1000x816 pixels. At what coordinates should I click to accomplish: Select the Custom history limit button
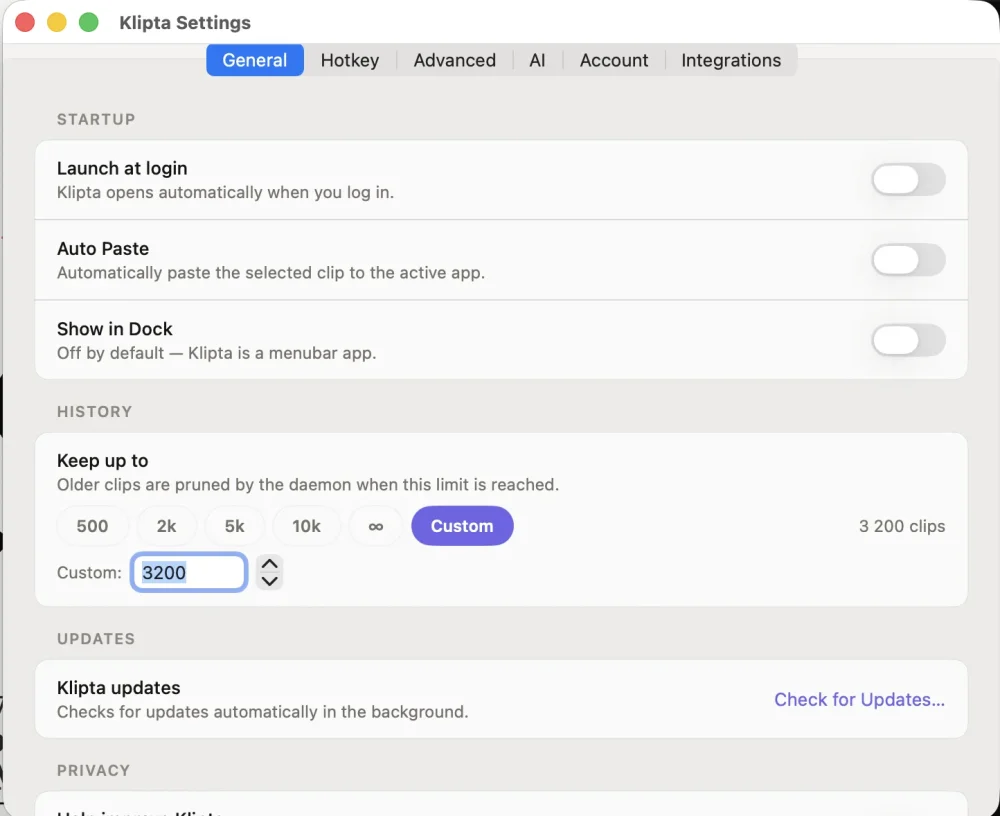[462, 526]
